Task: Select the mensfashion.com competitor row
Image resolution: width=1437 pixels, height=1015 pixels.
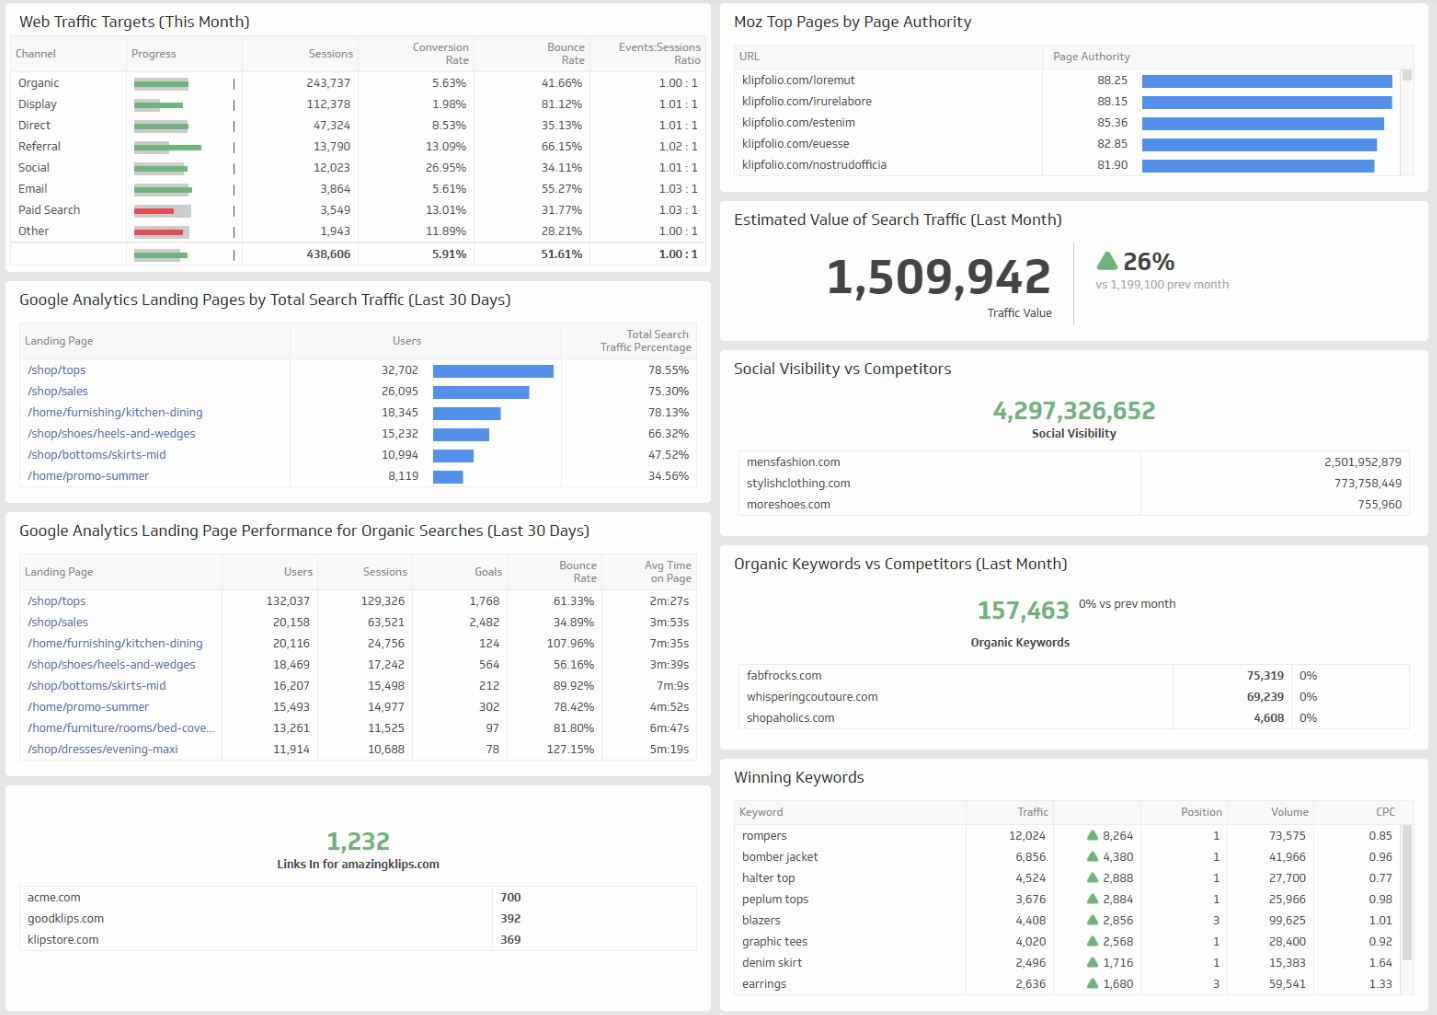Action: click(1074, 462)
